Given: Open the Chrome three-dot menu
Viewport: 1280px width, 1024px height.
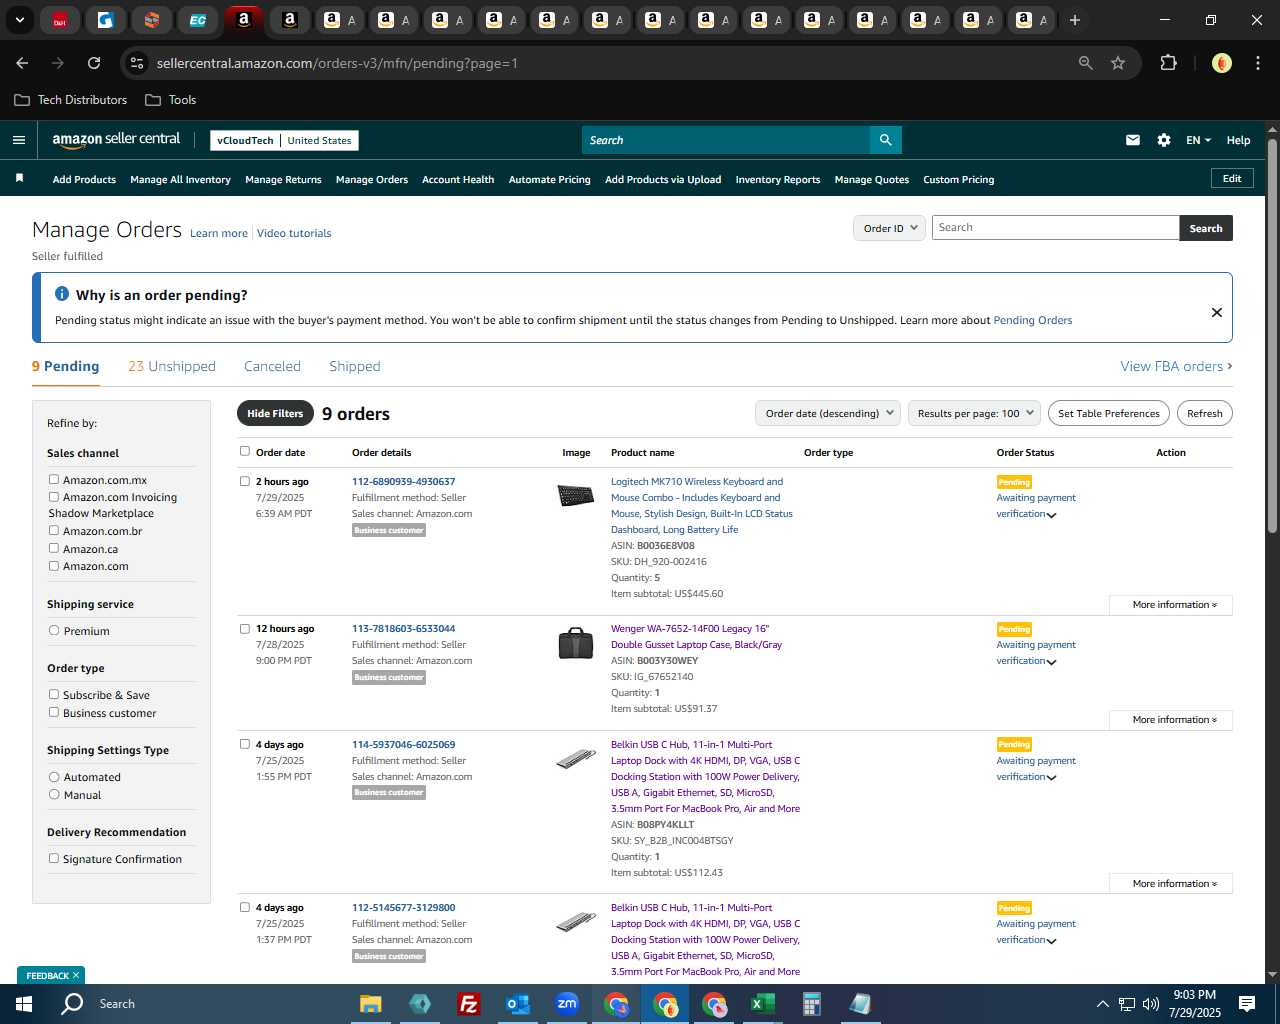Looking at the screenshot, I should [1257, 63].
